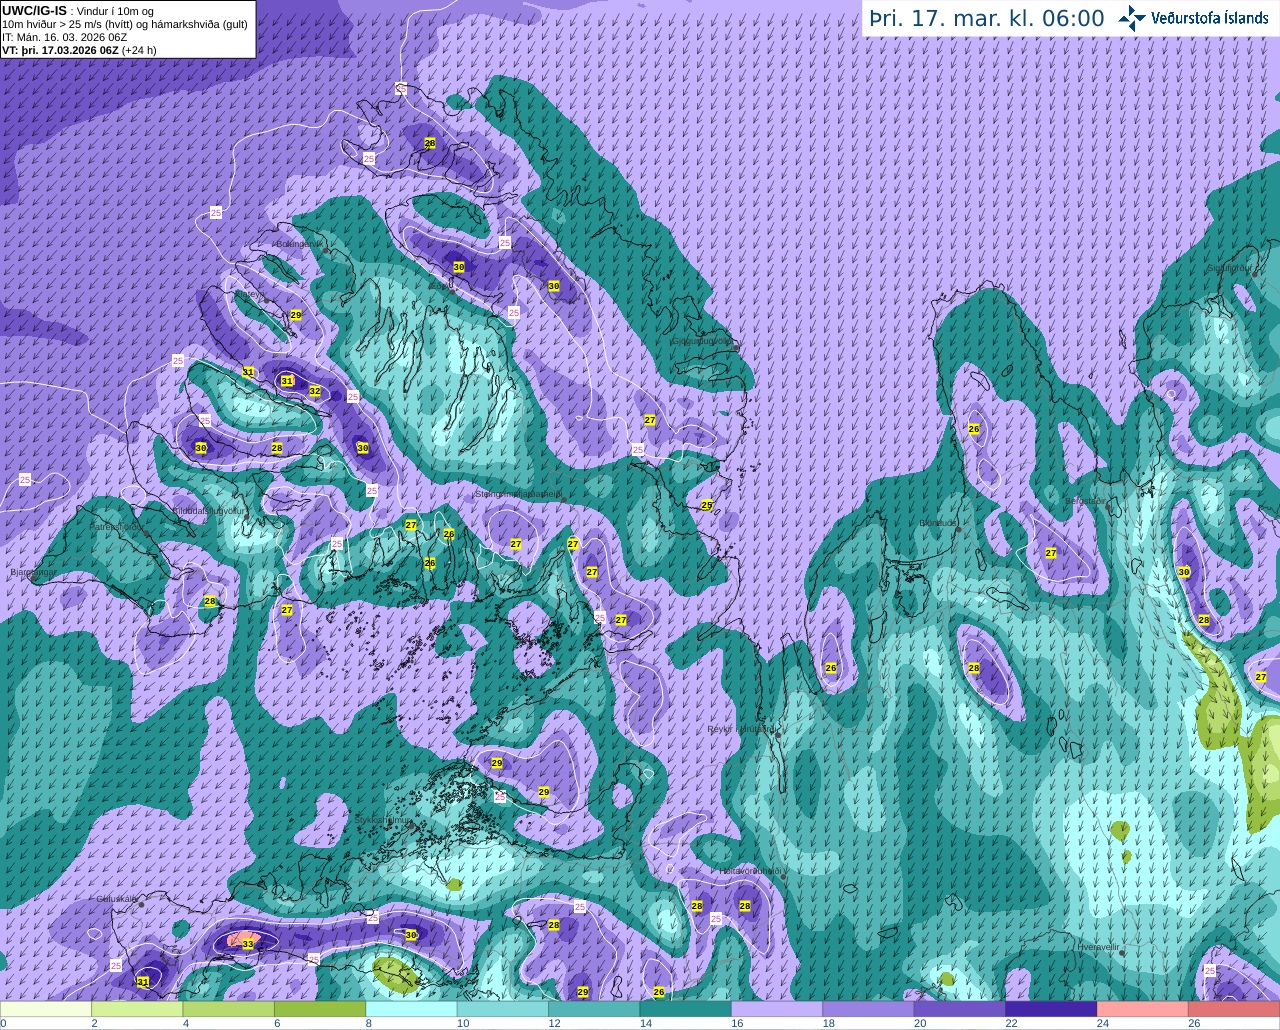Image resolution: width=1280 pixels, height=1030 pixels.
Task: Select the Blönduós station label
Action: point(938,523)
